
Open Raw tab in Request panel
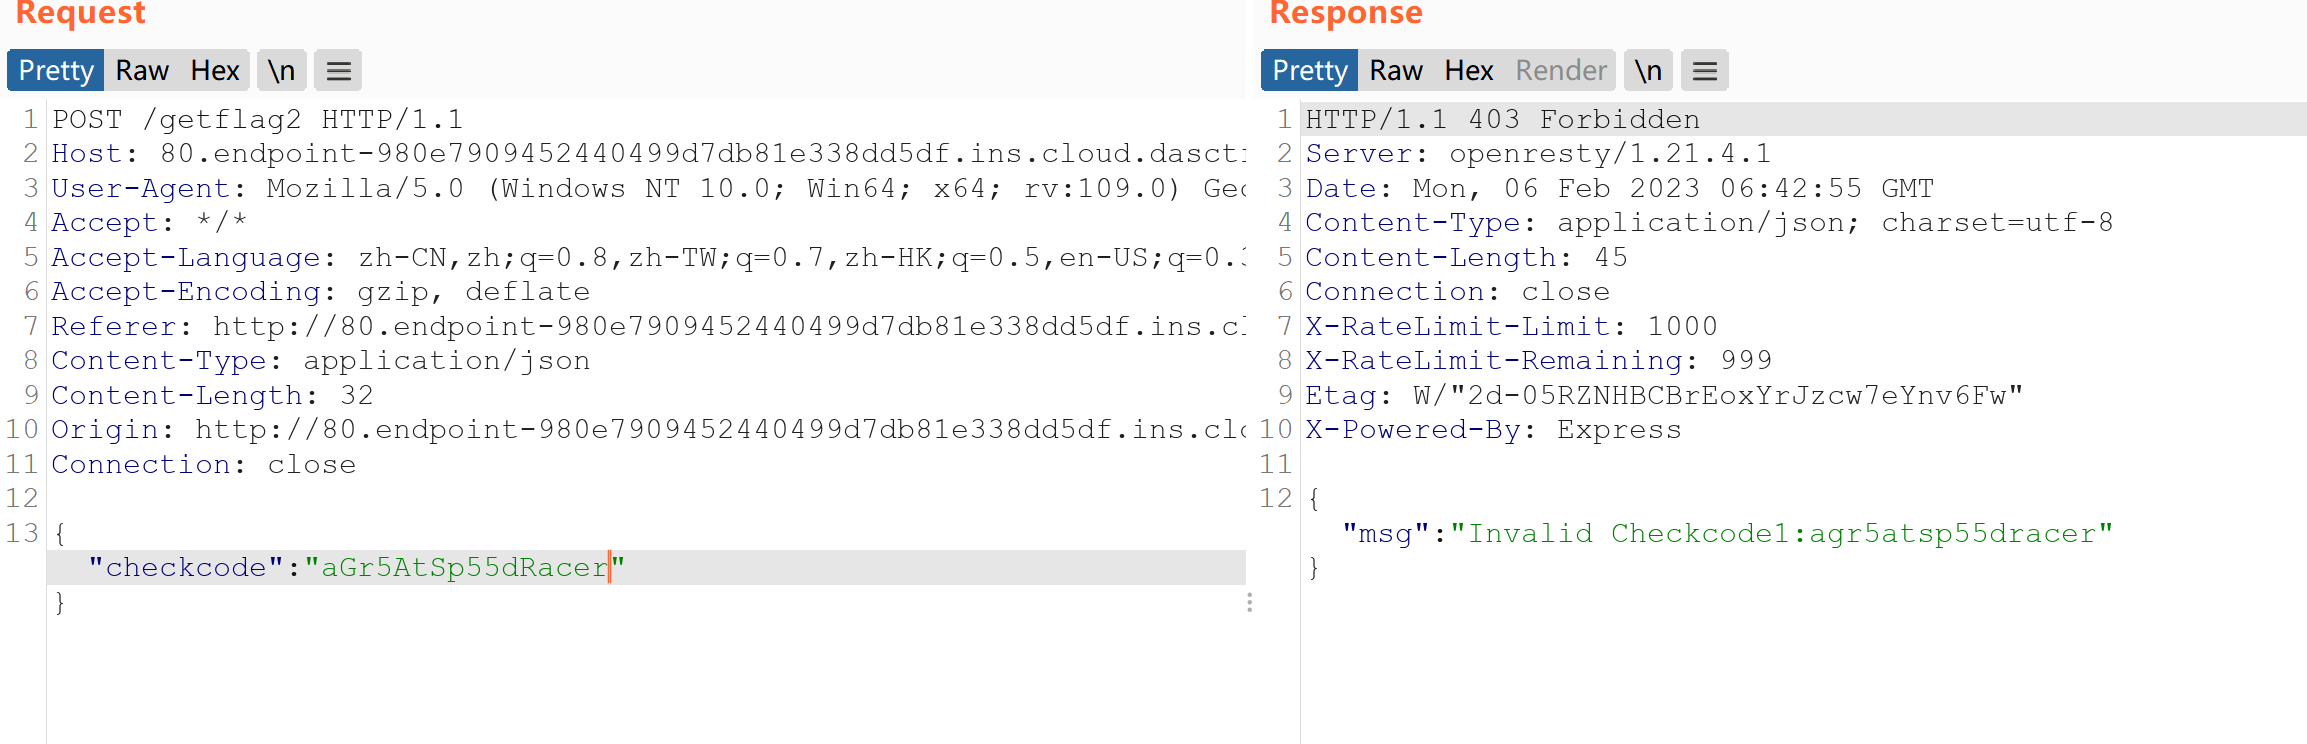tap(142, 71)
